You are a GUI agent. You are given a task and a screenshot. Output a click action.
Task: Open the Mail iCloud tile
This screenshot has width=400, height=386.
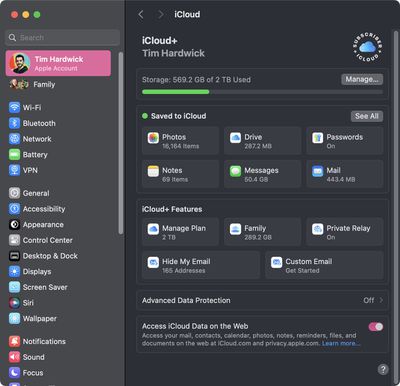[x=345, y=174]
